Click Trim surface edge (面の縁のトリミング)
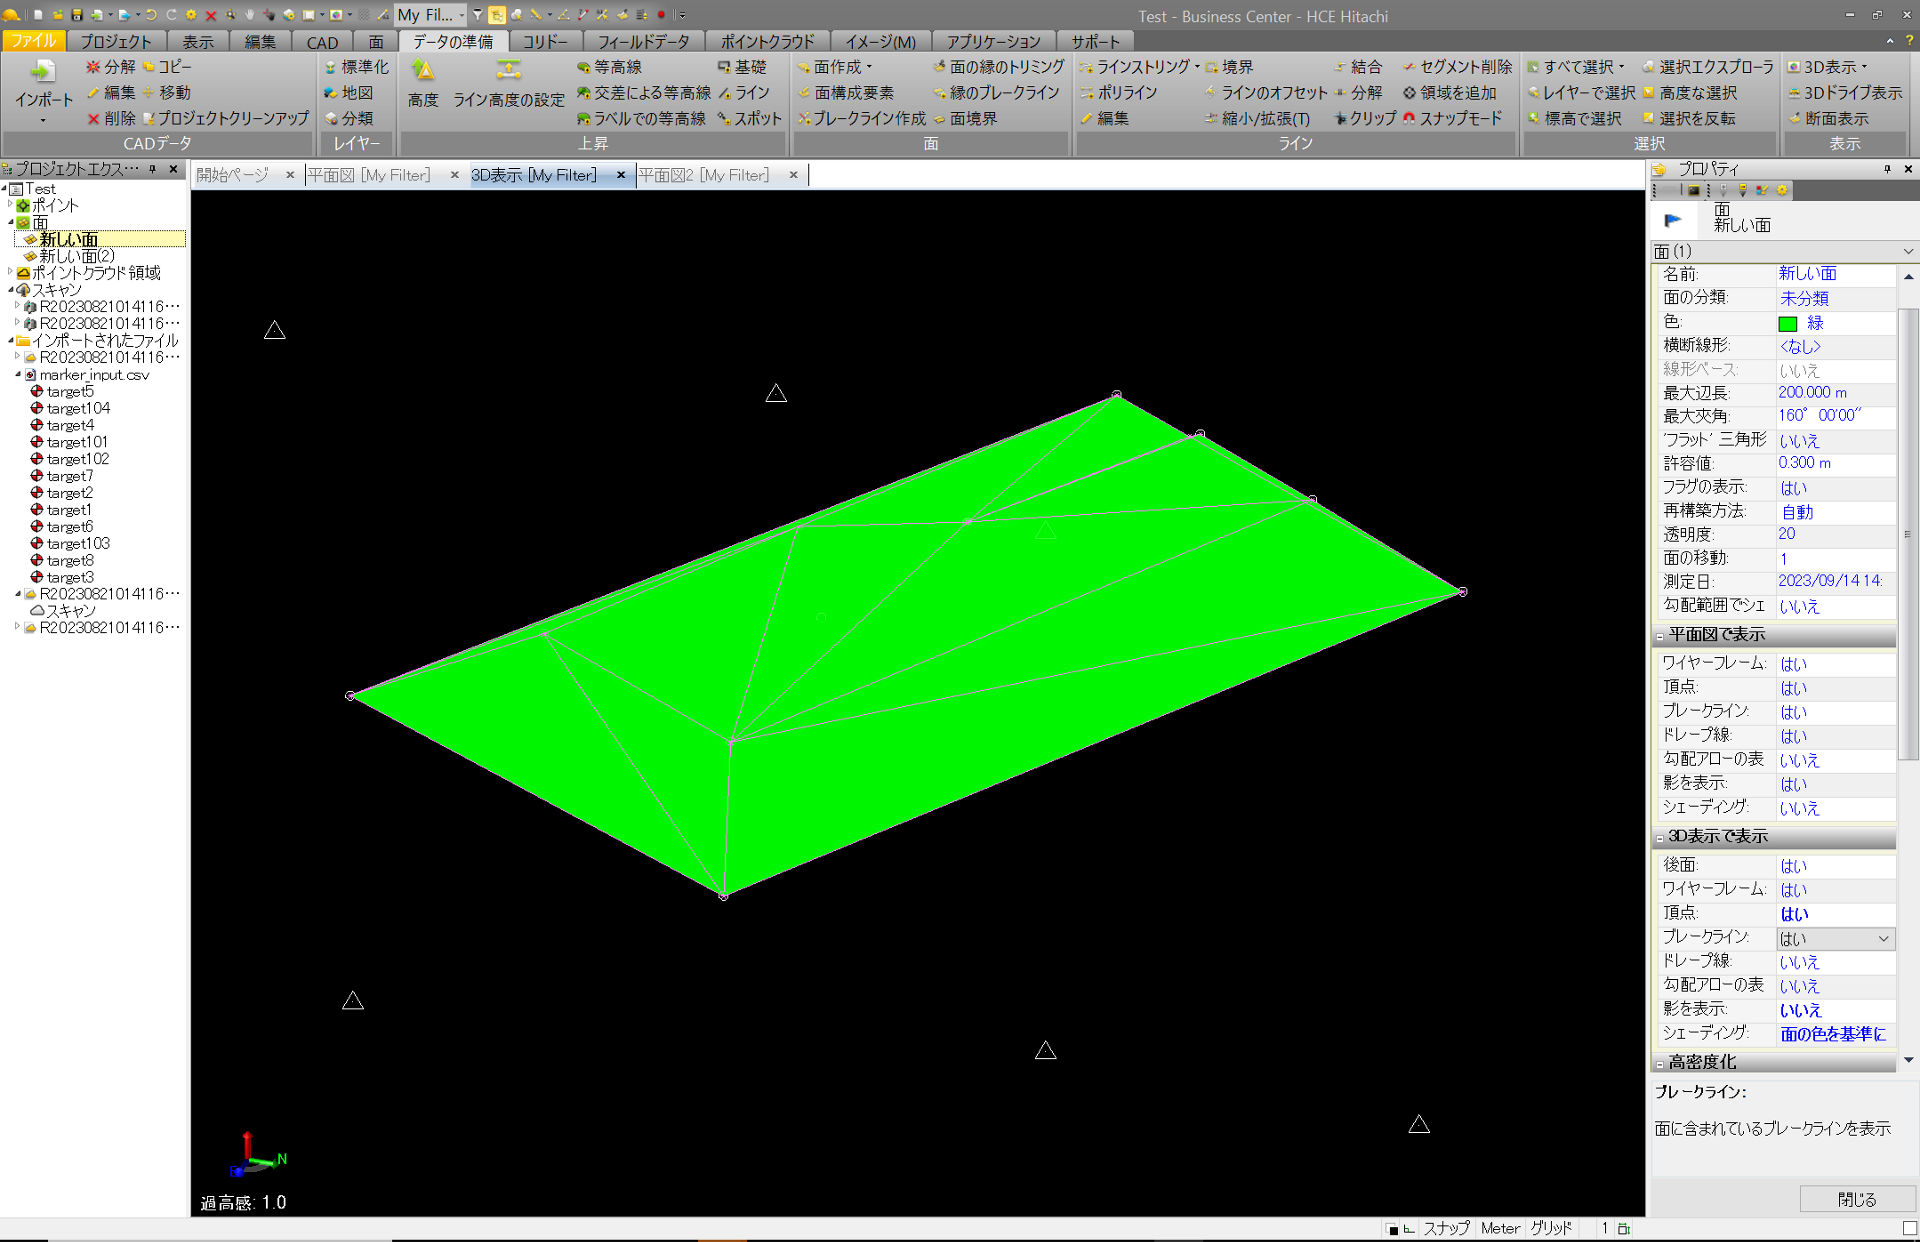The width and height of the screenshot is (1920, 1242). (x=998, y=67)
